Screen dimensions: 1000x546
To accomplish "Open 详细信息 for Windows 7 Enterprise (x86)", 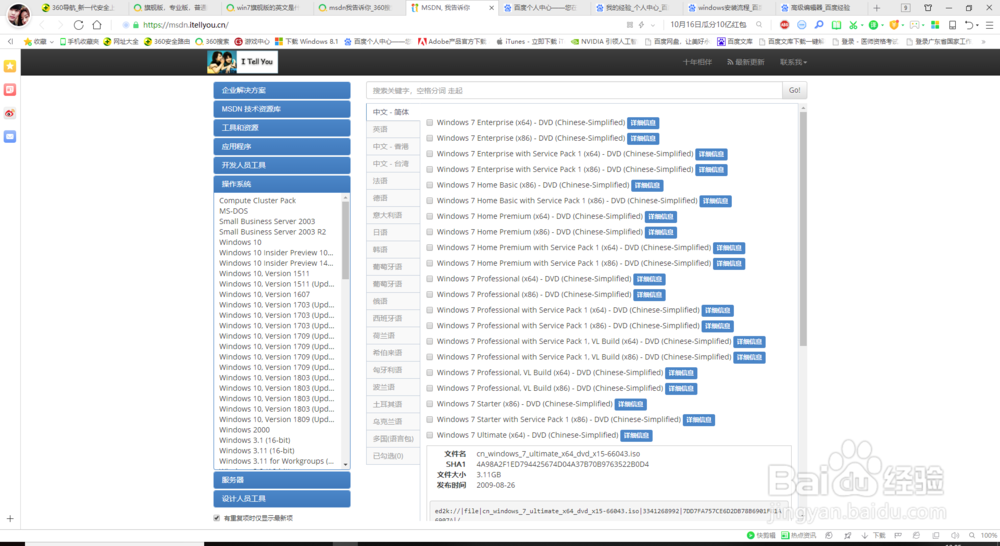I will tap(643, 138).
